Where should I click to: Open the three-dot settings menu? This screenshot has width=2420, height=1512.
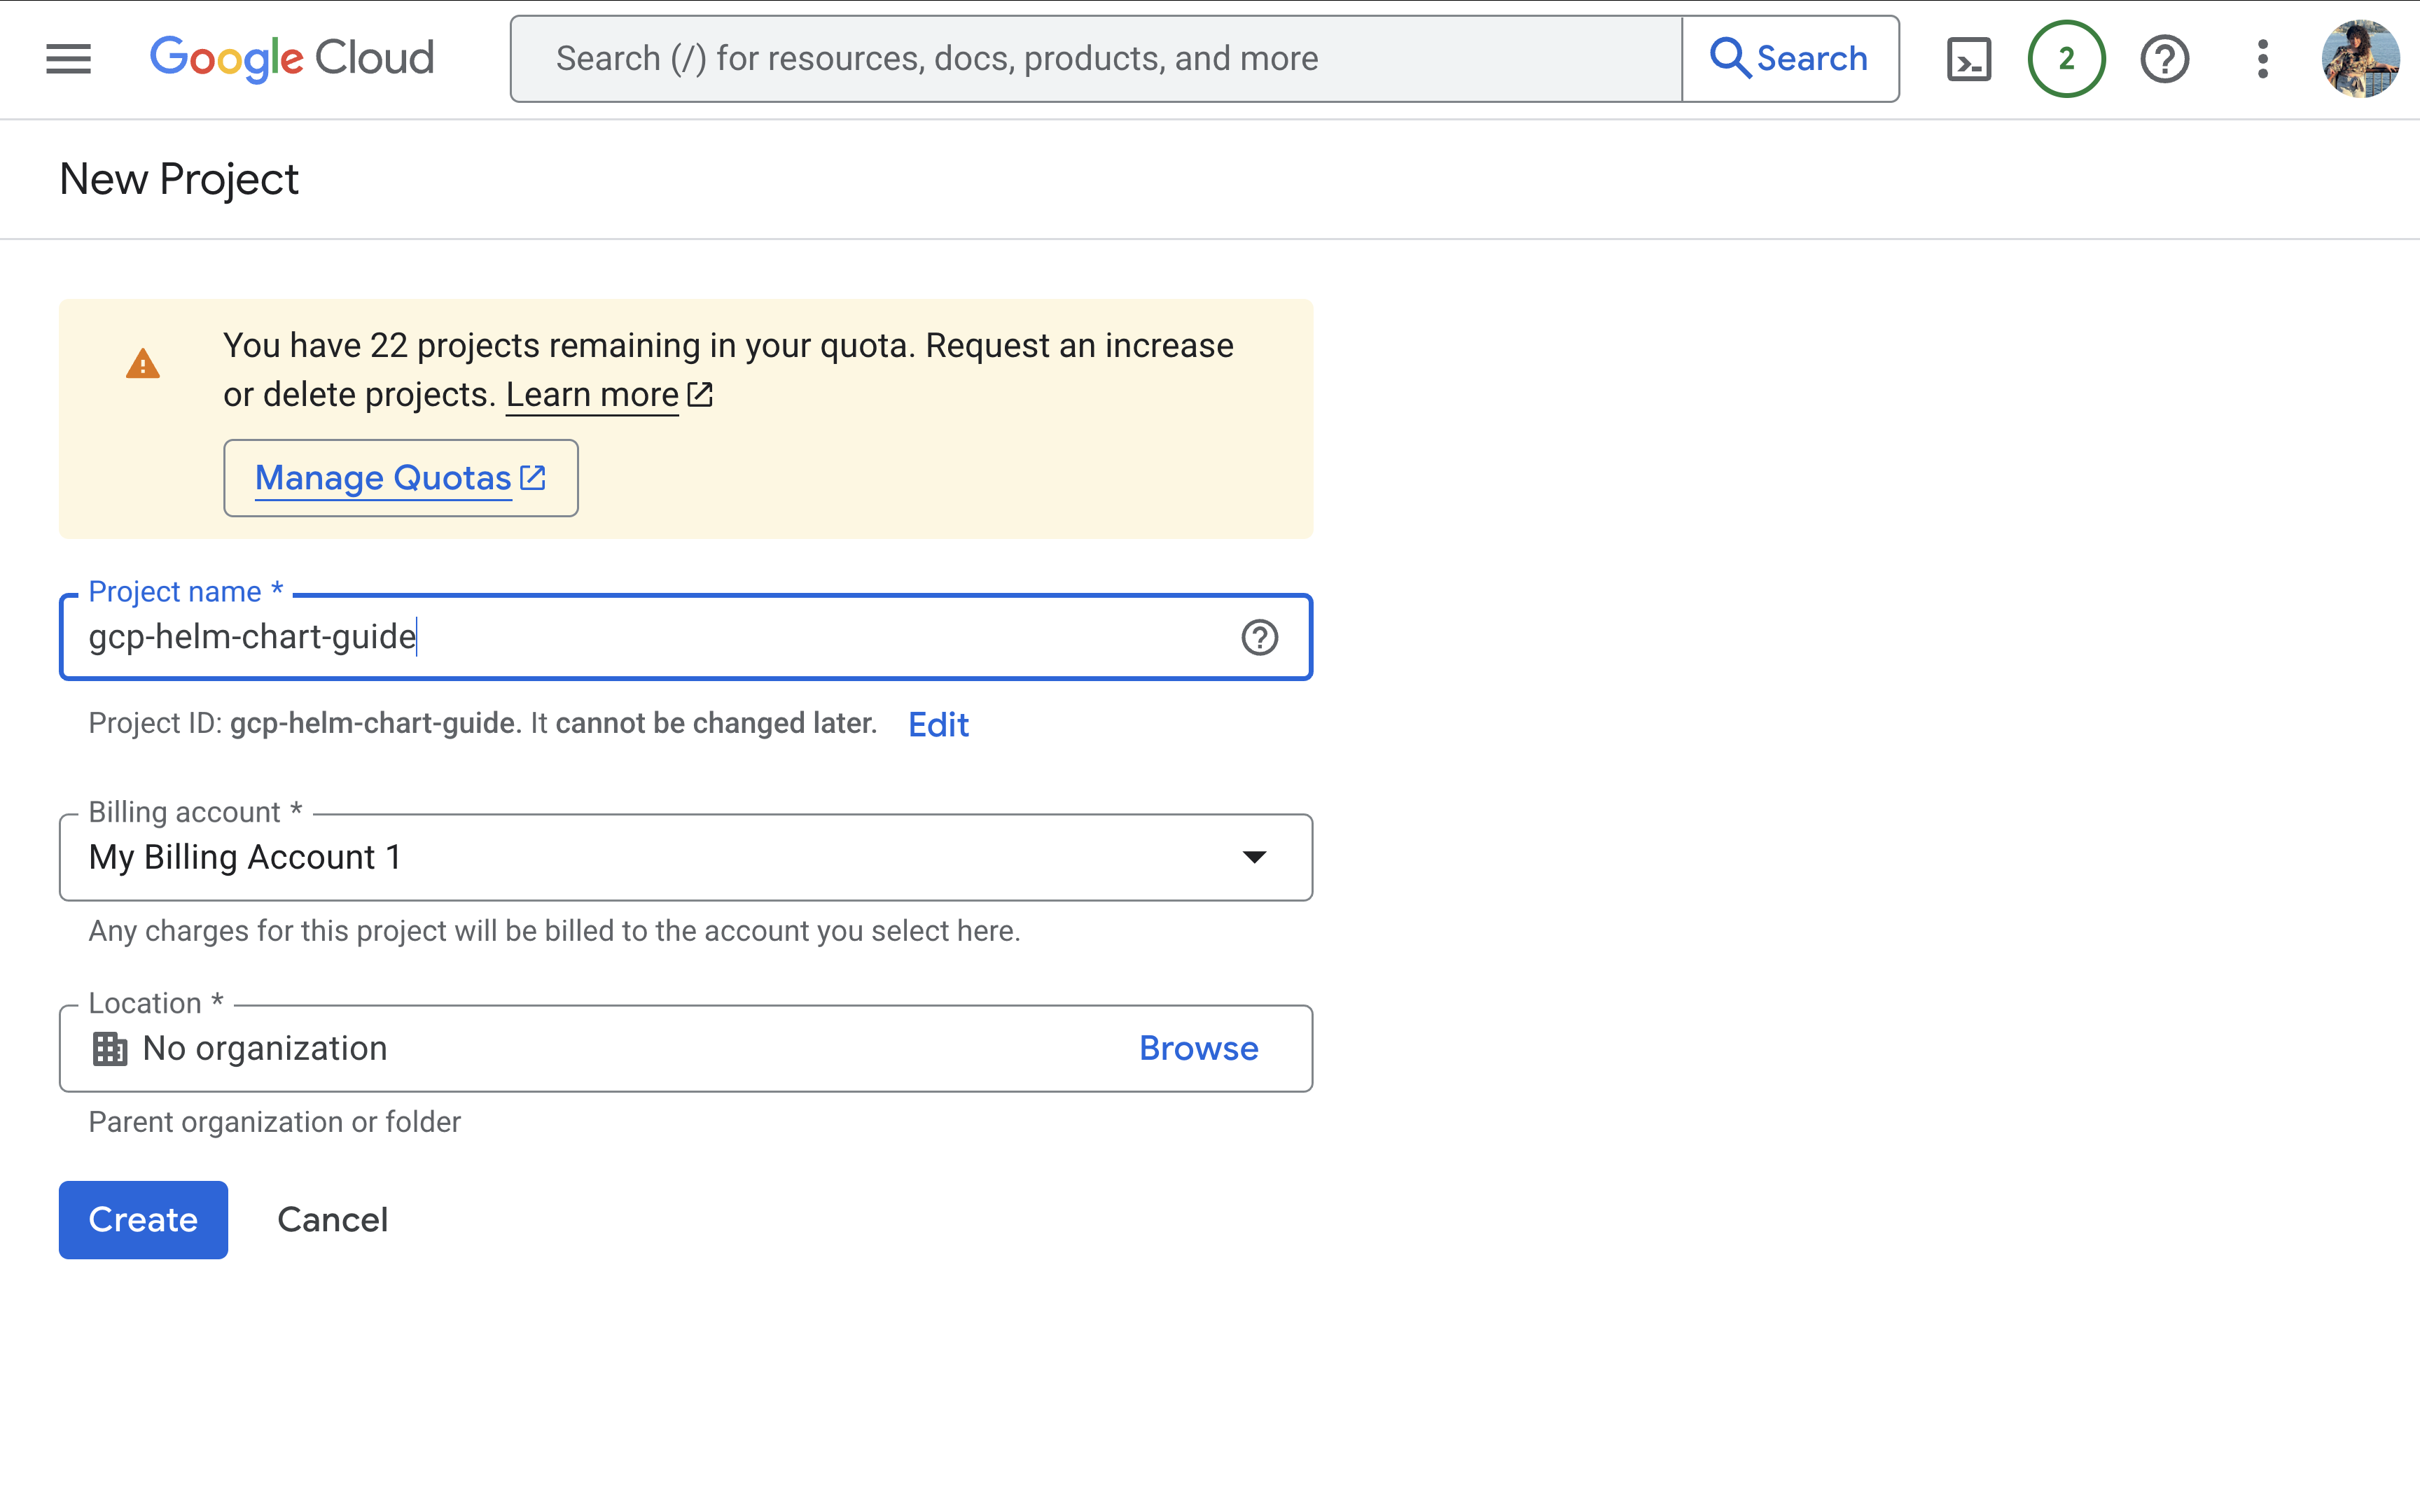2262,59
